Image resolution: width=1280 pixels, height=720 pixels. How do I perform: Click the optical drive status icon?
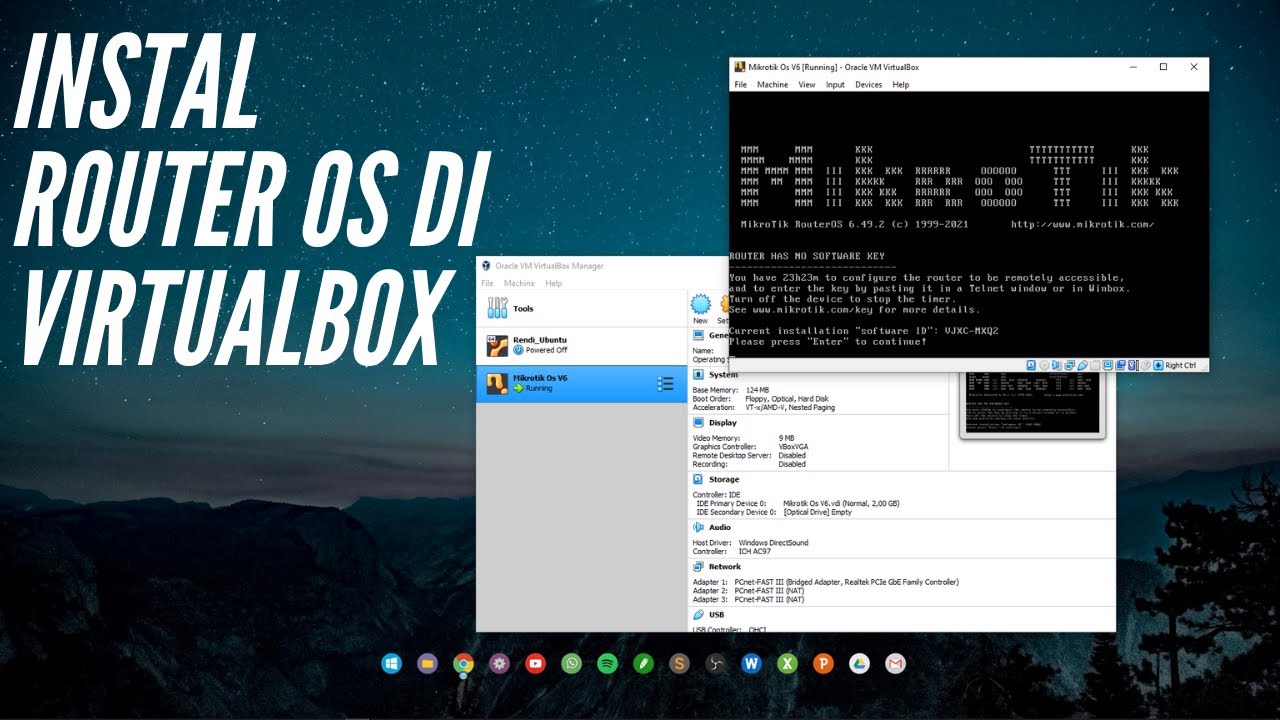(1044, 365)
